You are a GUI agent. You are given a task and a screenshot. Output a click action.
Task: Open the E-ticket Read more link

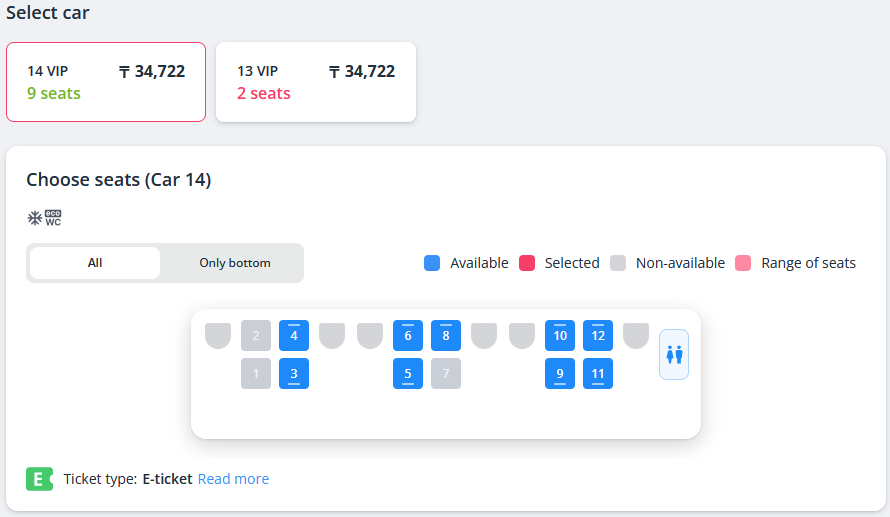pos(233,479)
